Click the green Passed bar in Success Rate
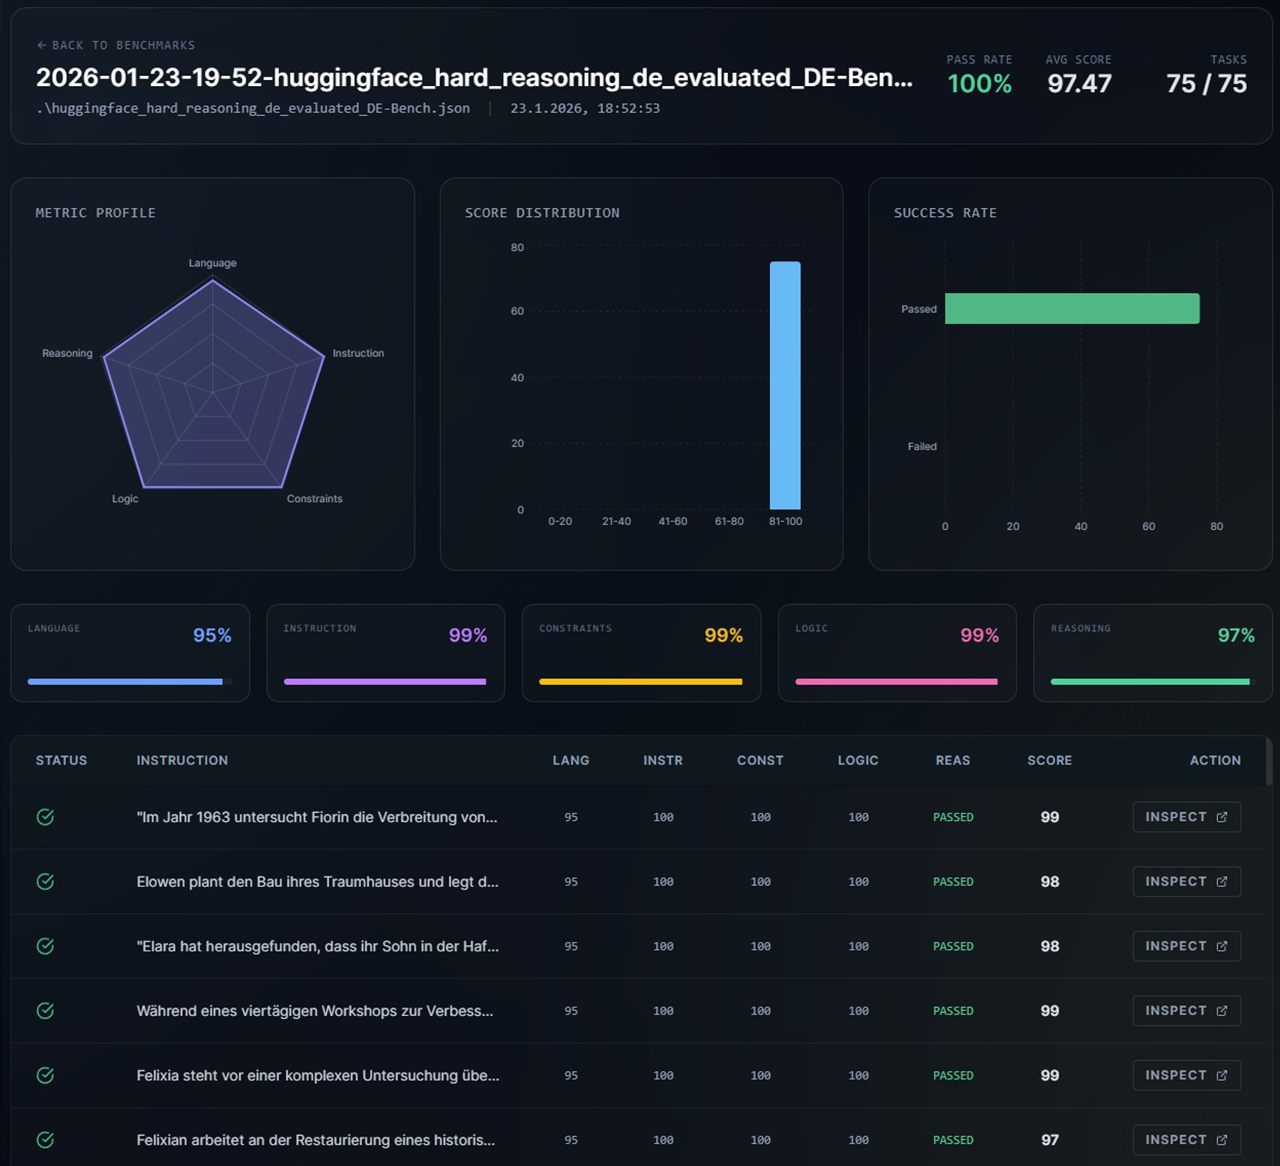The width and height of the screenshot is (1280, 1166). pos(1071,309)
